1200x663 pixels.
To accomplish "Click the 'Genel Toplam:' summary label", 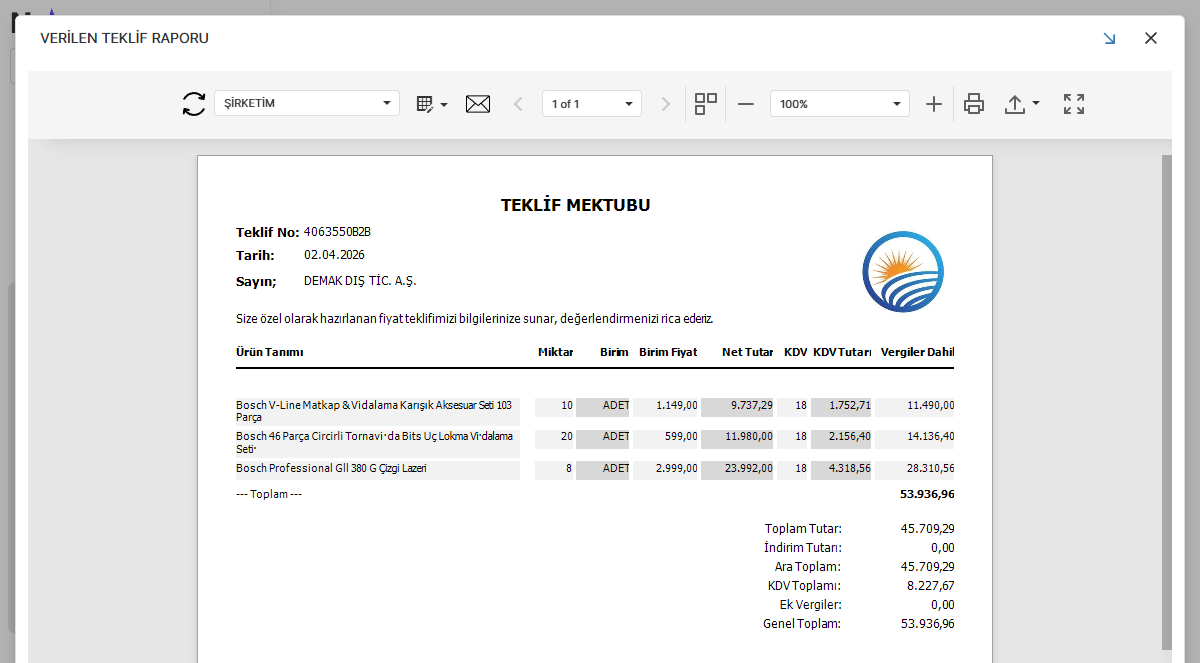I will coord(802,624).
